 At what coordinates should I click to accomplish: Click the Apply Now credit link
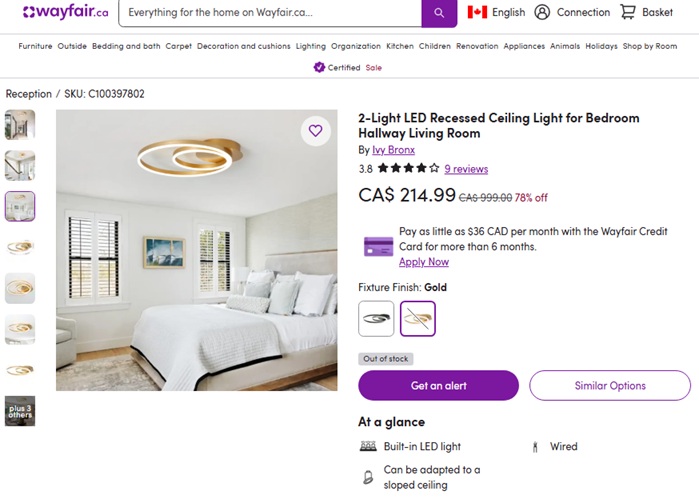(424, 262)
